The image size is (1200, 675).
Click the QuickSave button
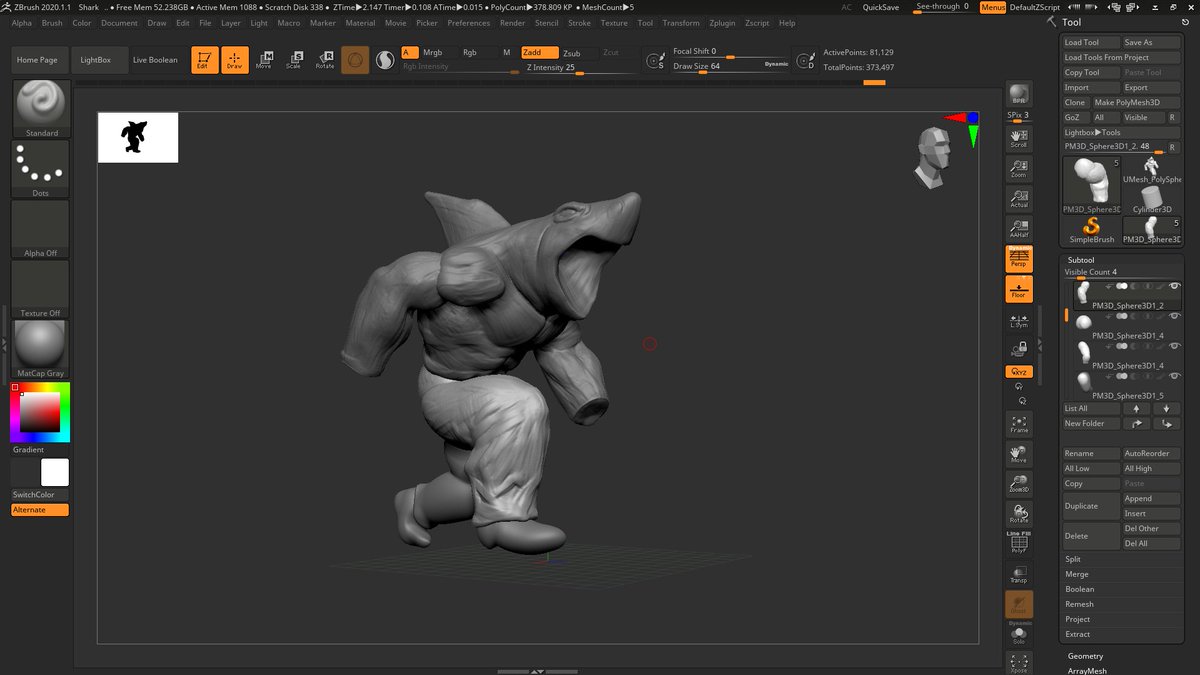coord(880,7)
